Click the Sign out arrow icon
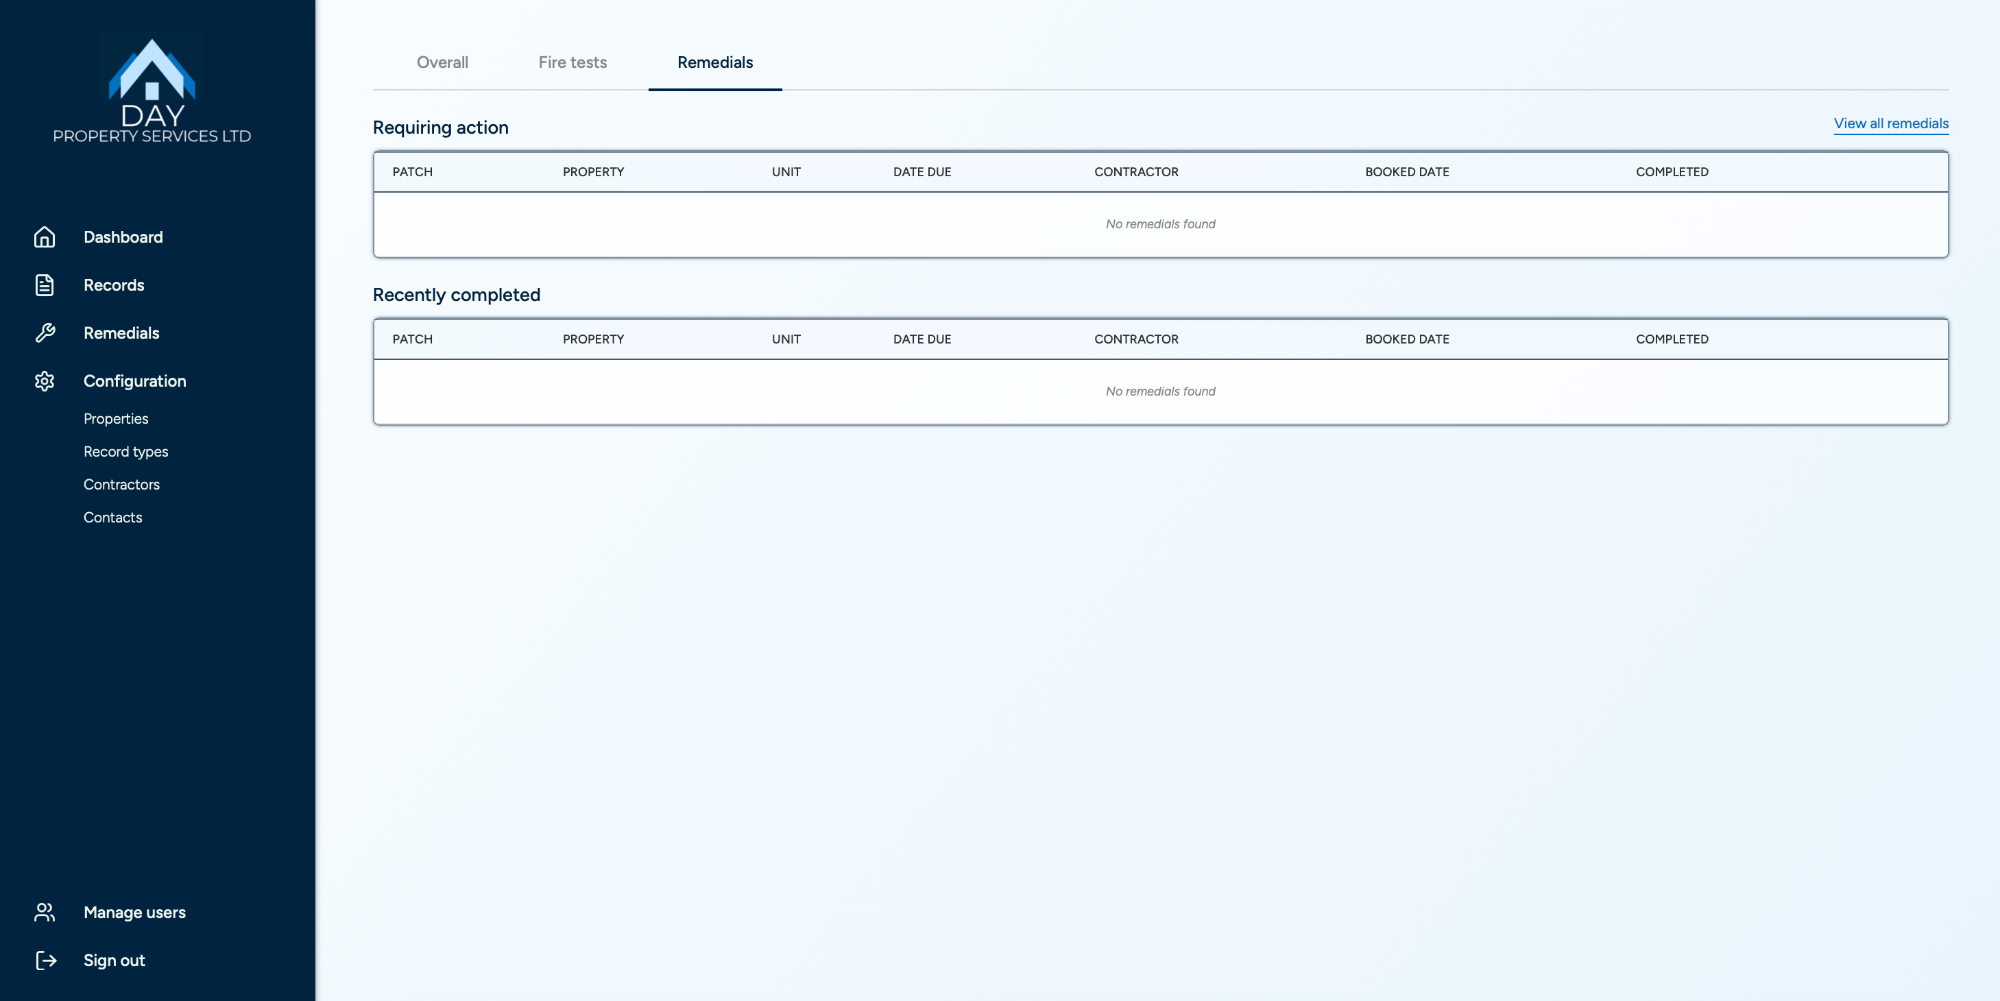The image size is (2000, 1001). (x=45, y=960)
